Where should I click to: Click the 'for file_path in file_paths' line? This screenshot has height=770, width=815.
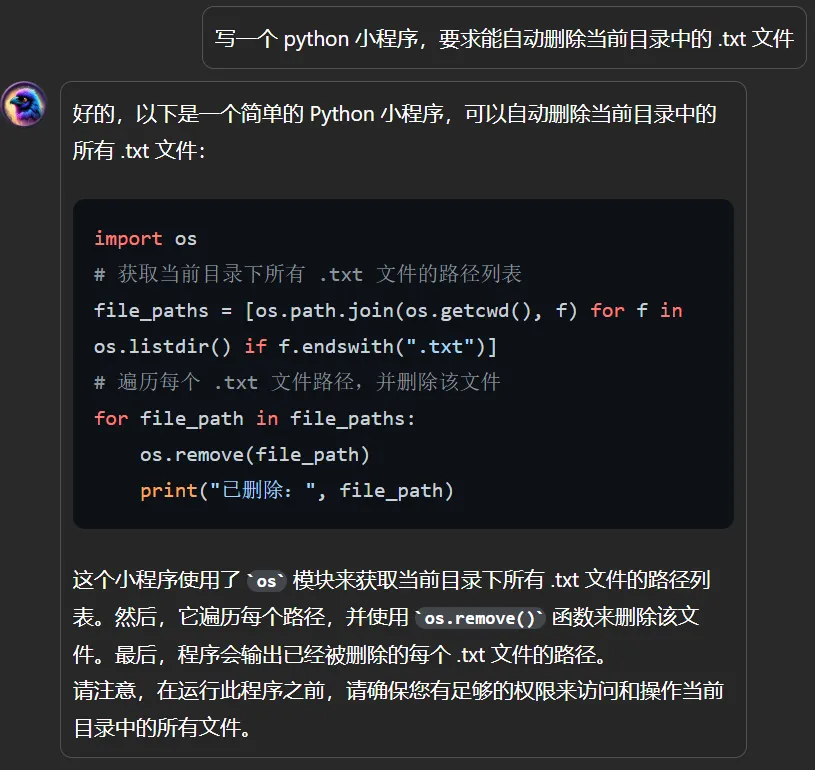point(255,419)
